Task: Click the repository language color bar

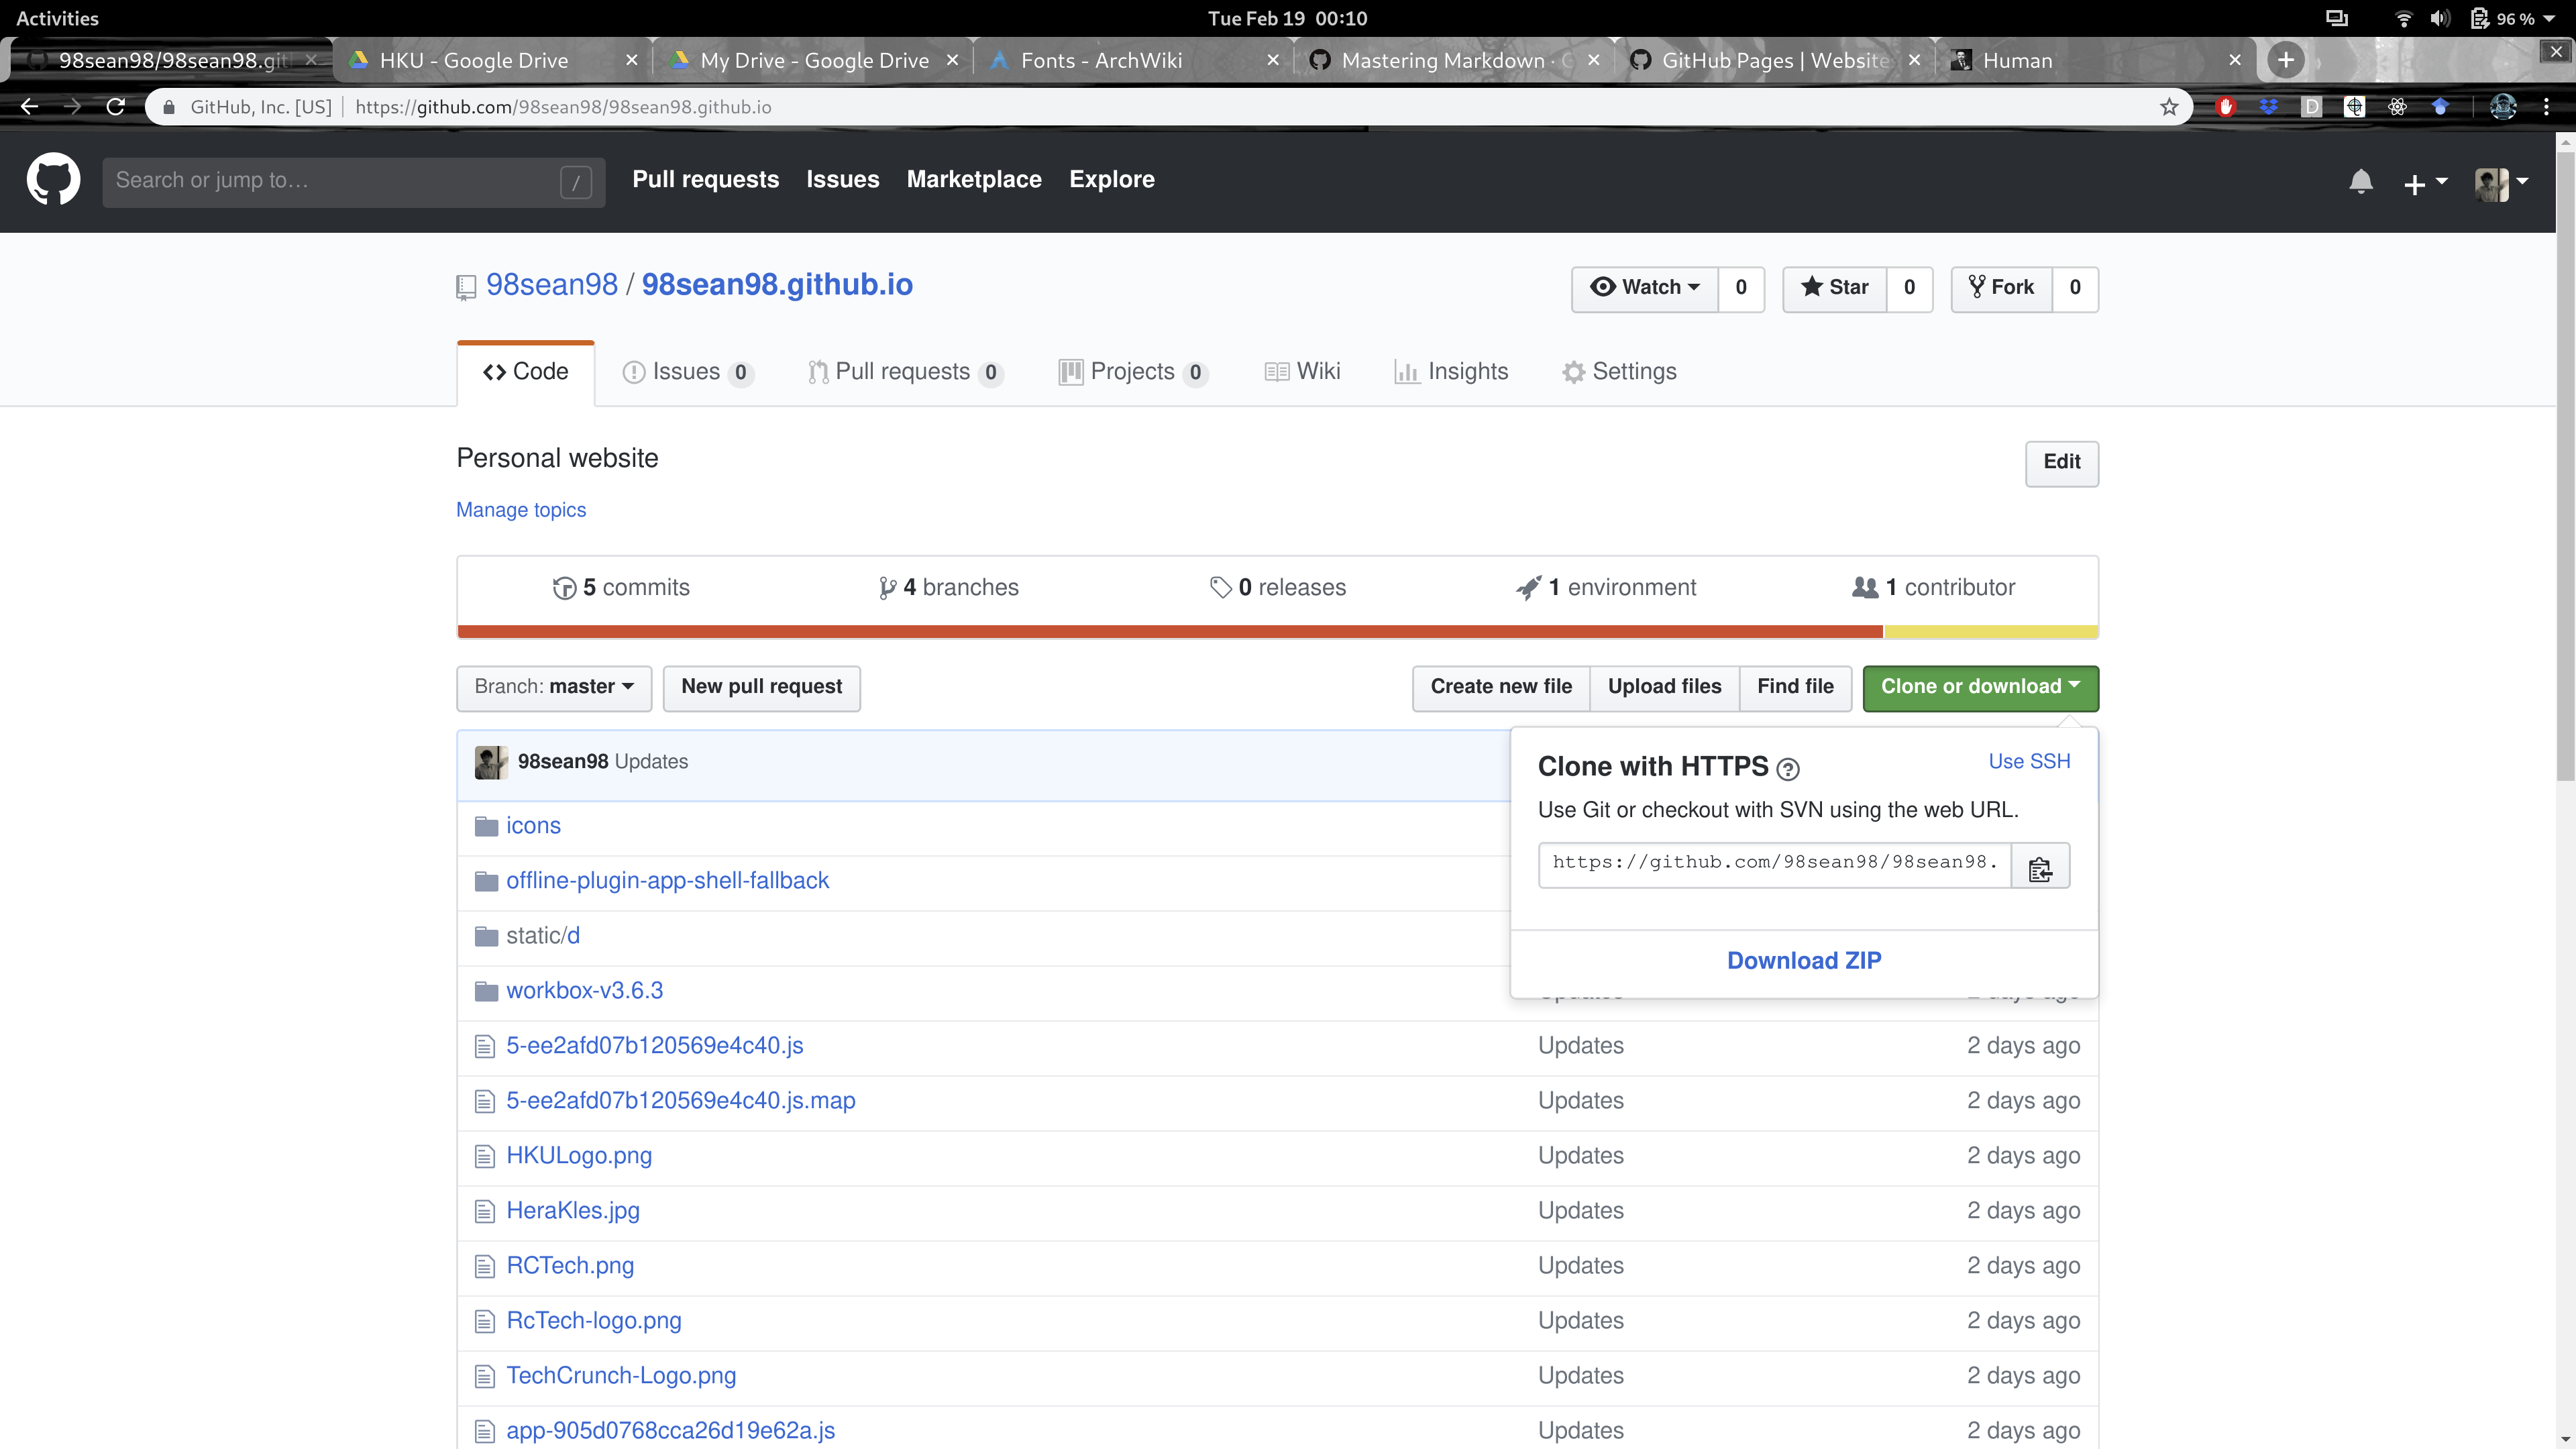Action: tap(1278, 632)
